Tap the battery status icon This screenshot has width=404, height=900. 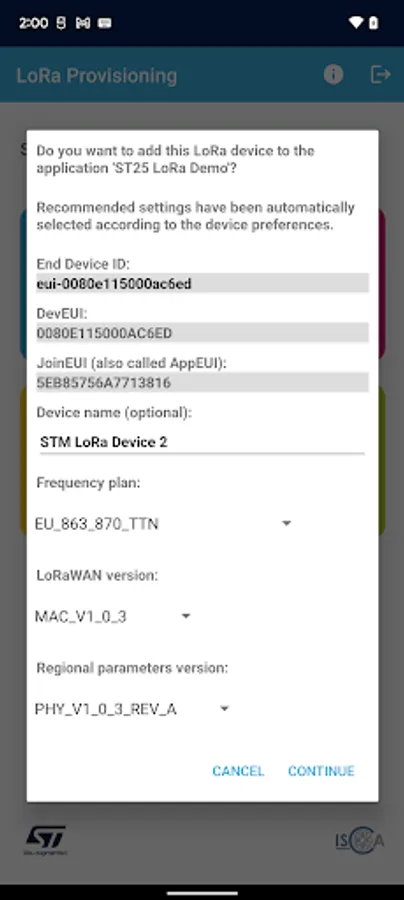pos(374,23)
